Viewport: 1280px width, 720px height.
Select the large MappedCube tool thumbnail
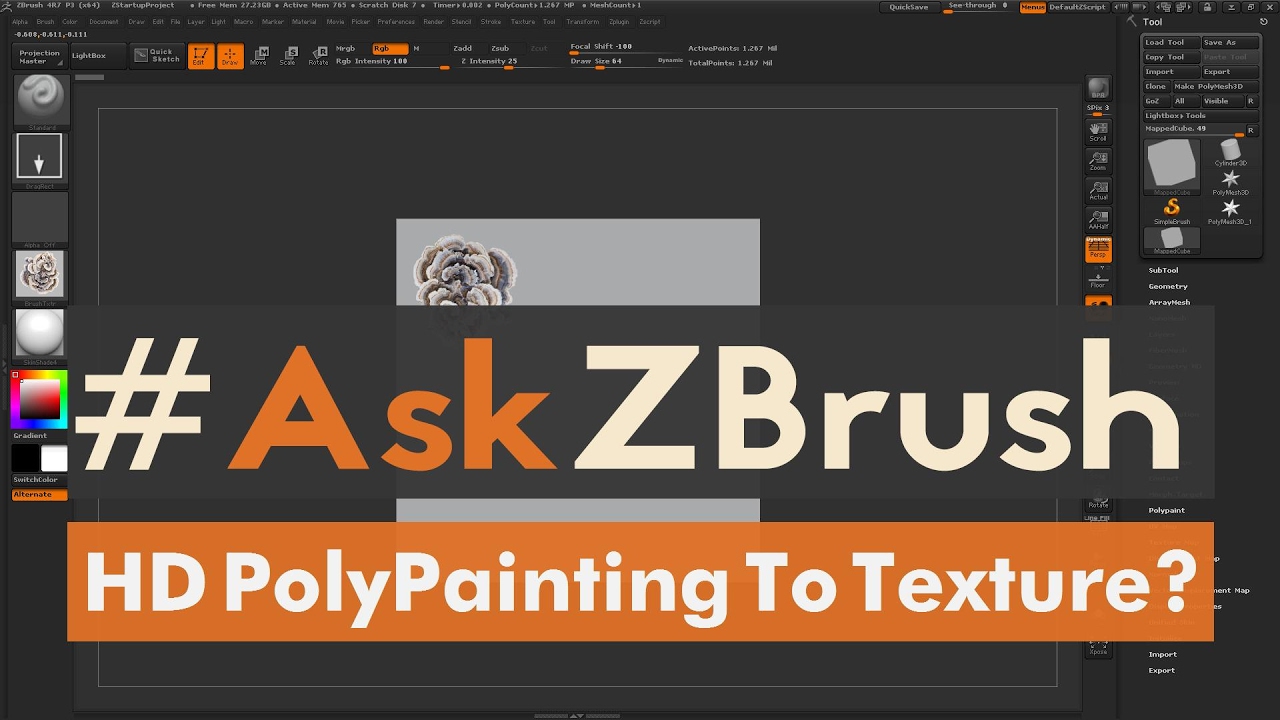pos(1172,165)
